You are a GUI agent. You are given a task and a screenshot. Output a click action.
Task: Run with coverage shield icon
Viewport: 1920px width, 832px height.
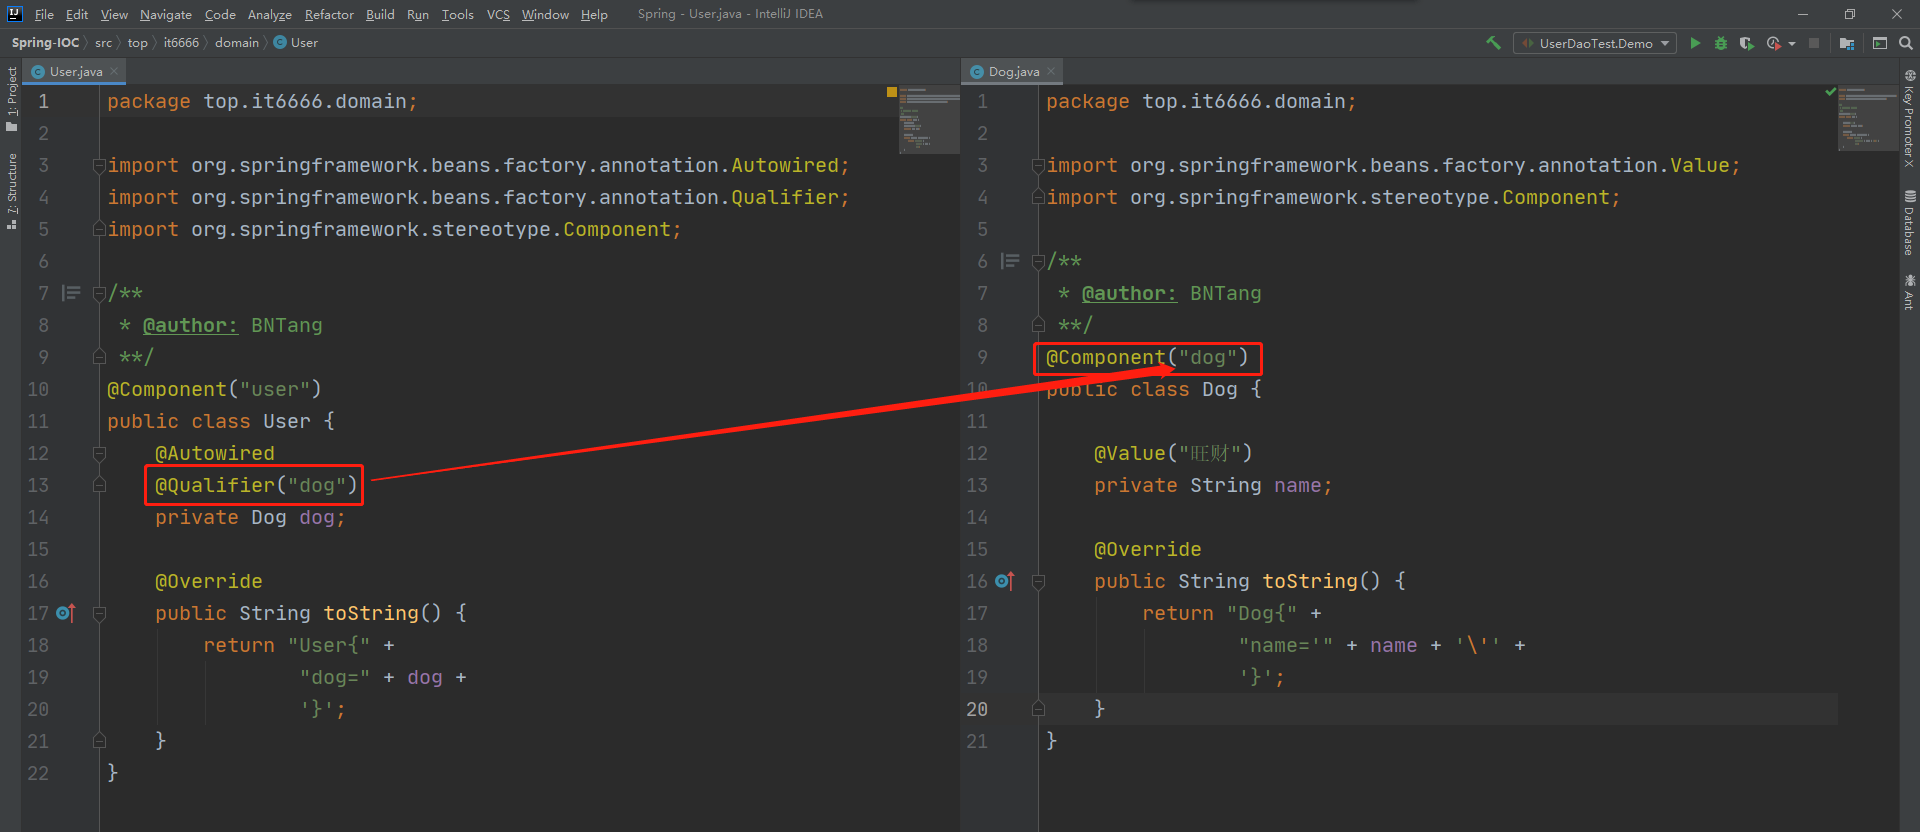pyautogui.click(x=1746, y=43)
